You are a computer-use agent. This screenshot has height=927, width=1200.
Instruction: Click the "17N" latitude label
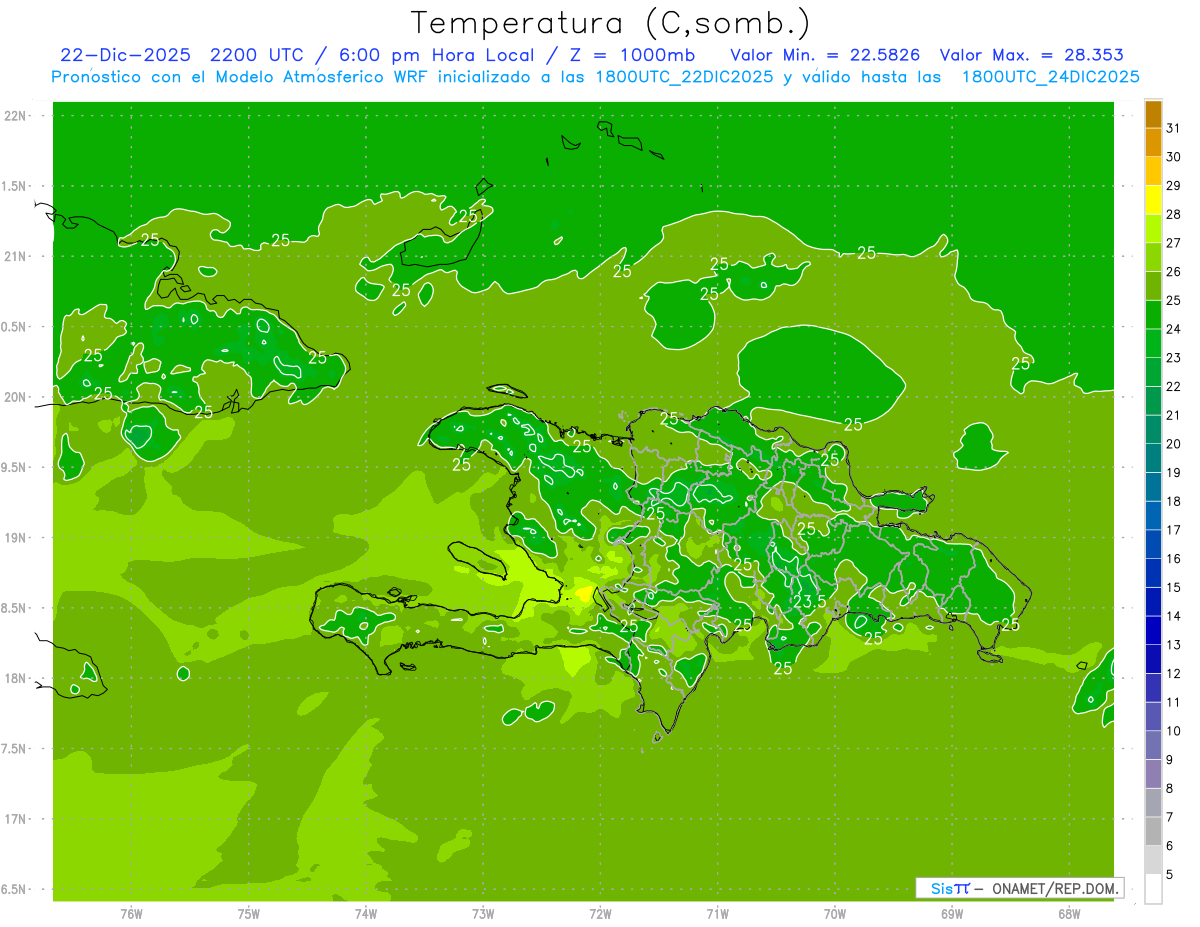point(14,819)
